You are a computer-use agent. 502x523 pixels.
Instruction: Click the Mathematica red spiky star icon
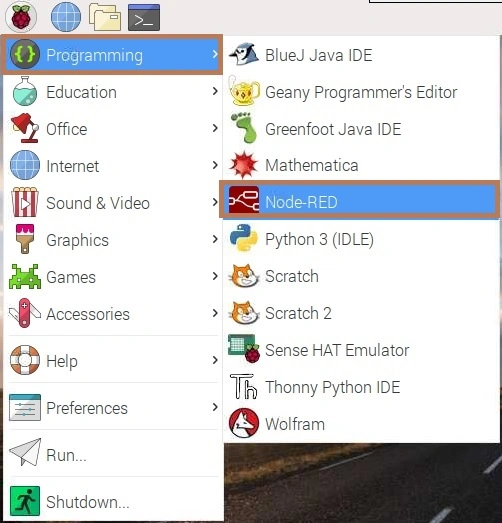(244, 165)
